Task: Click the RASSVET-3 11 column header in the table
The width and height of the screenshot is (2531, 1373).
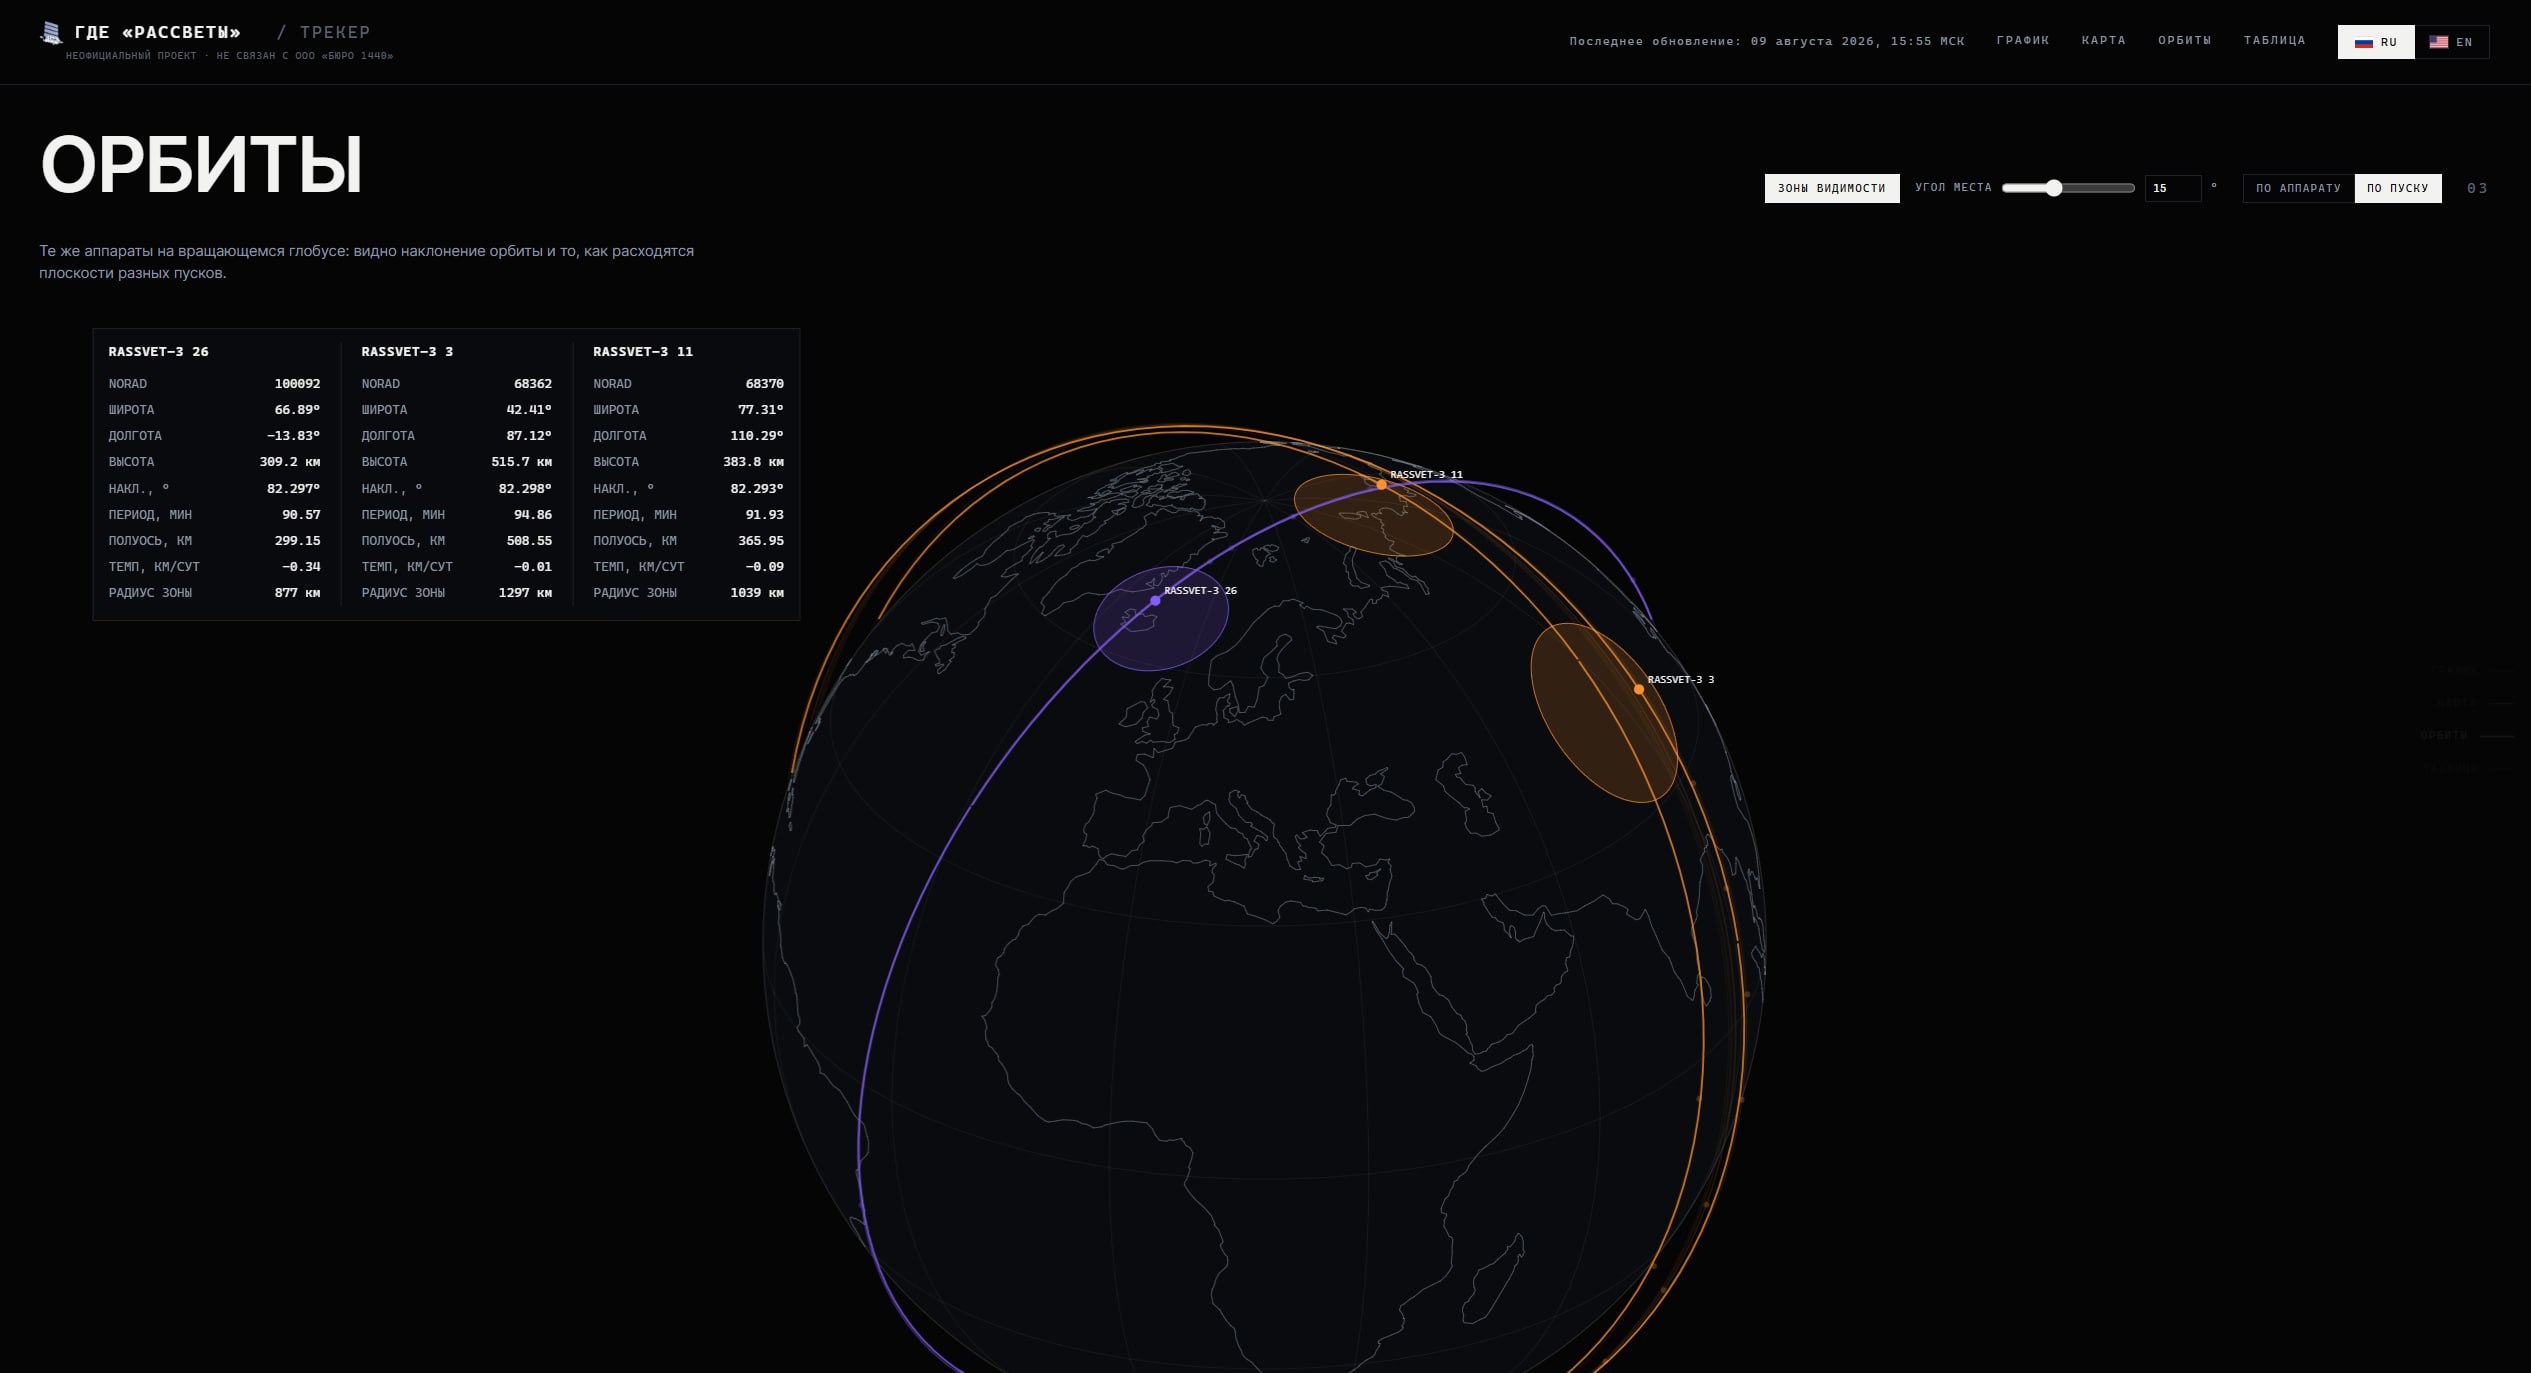Action: tap(643, 352)
